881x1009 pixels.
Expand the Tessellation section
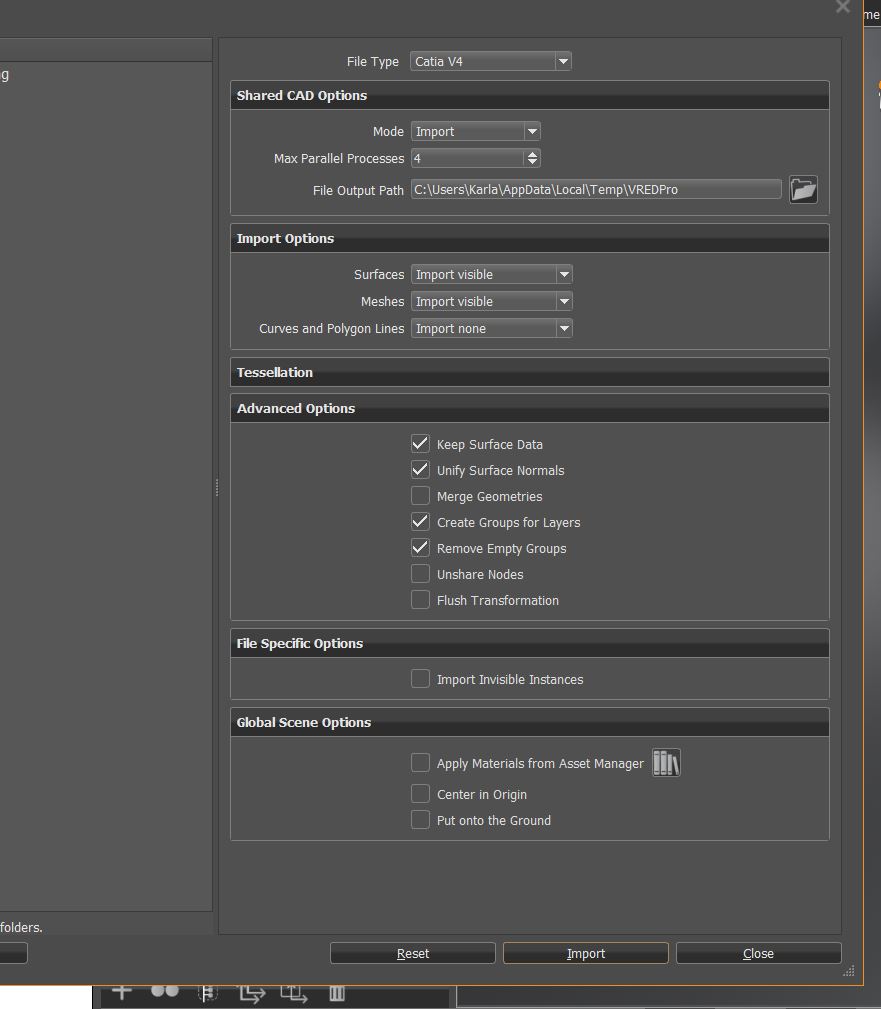tap(529, 372)
